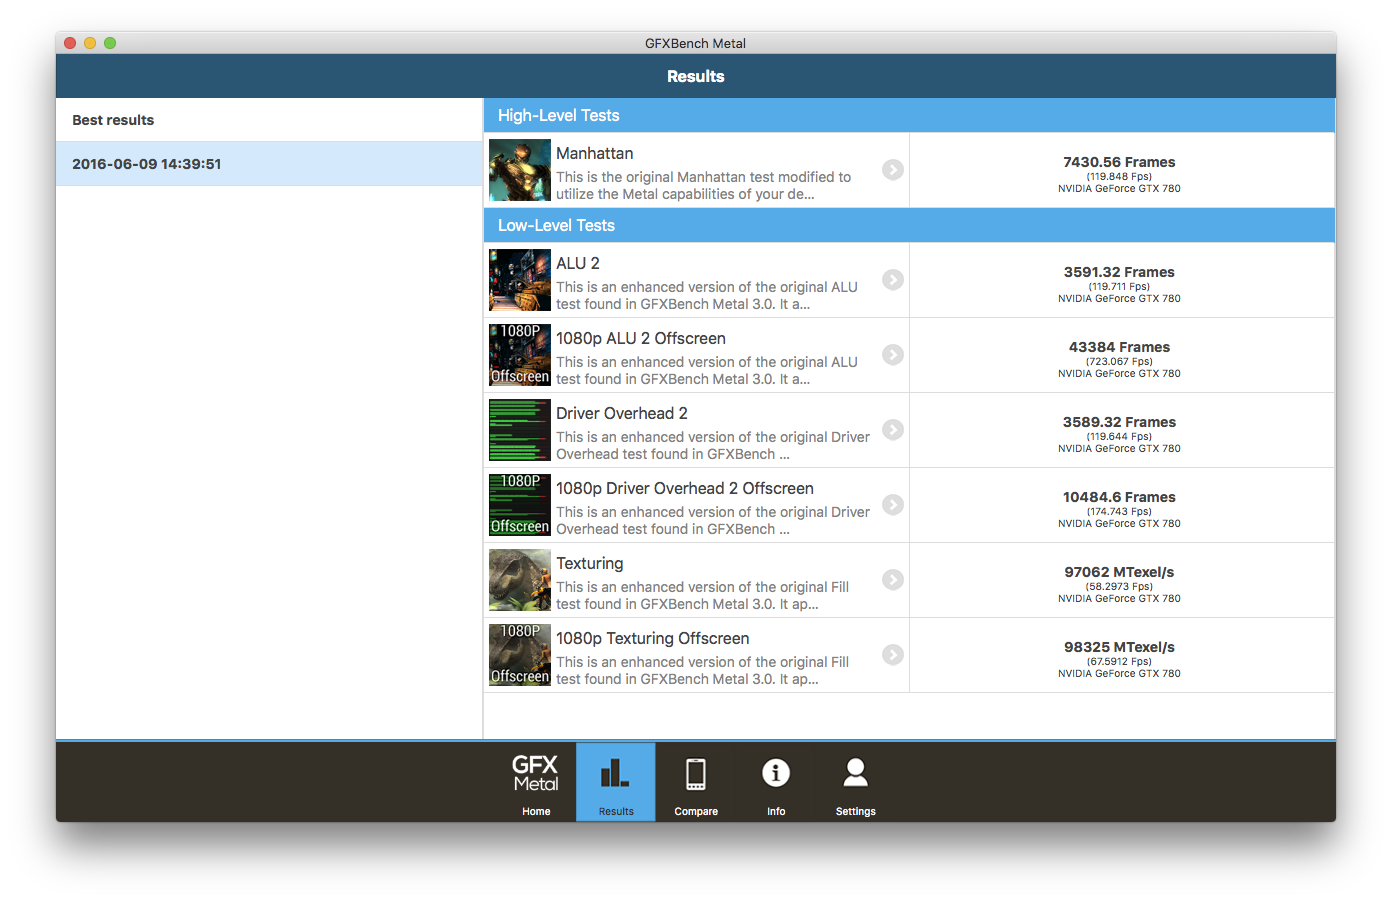Screen dimensions: 1392x902
Task: Click the 3589.32 Frames score
Action: (x=1119, y=422)
